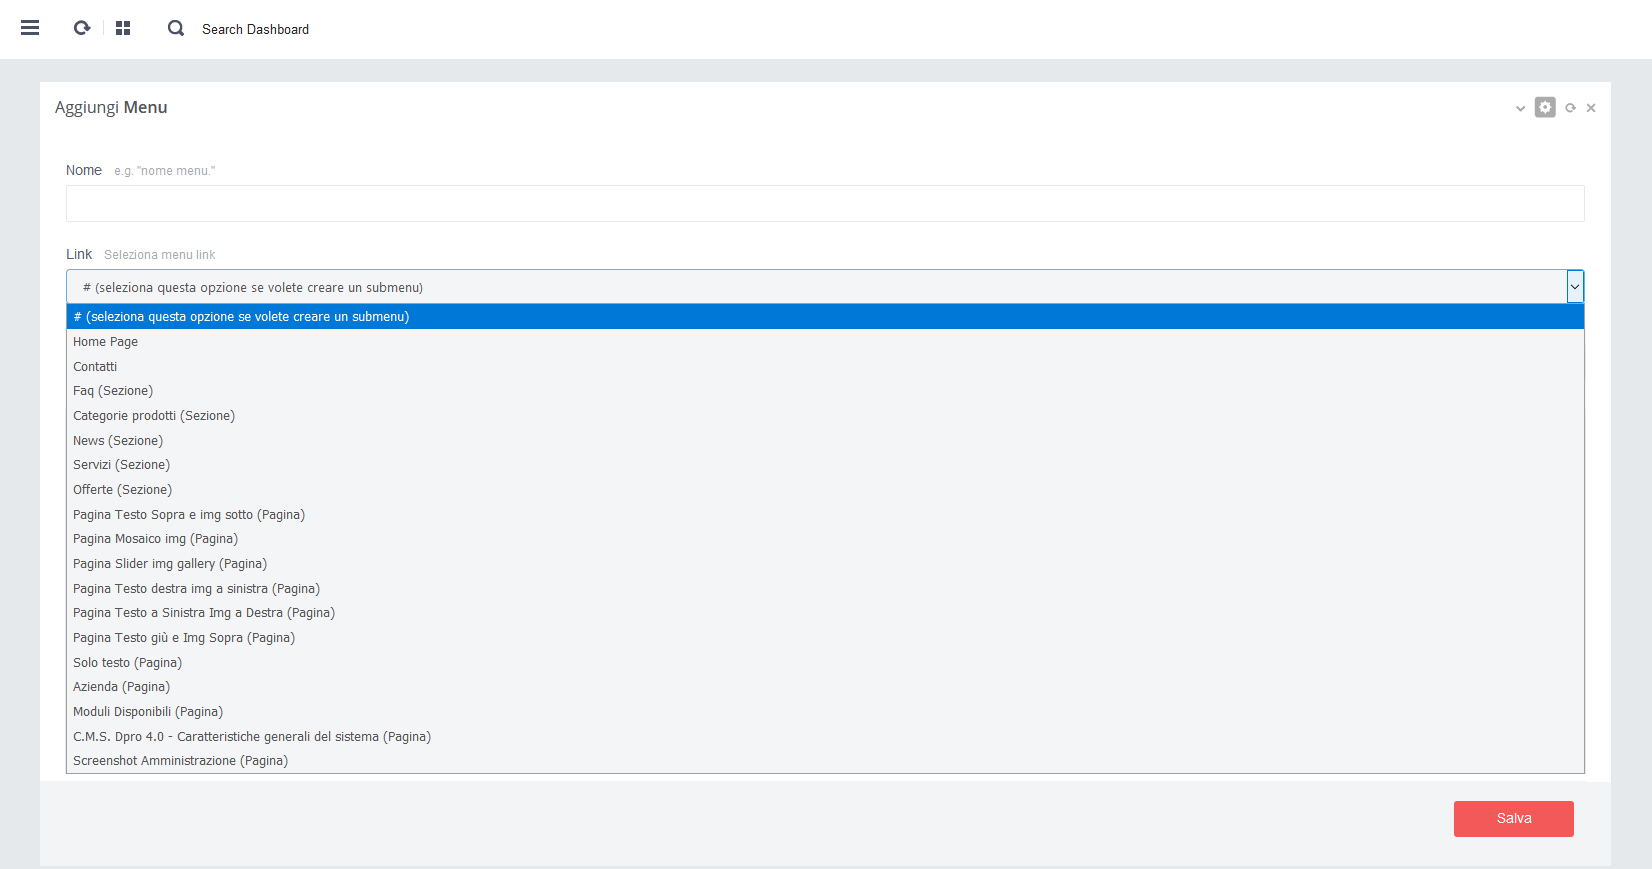Click the Nome text field

(x=824, y=203)
